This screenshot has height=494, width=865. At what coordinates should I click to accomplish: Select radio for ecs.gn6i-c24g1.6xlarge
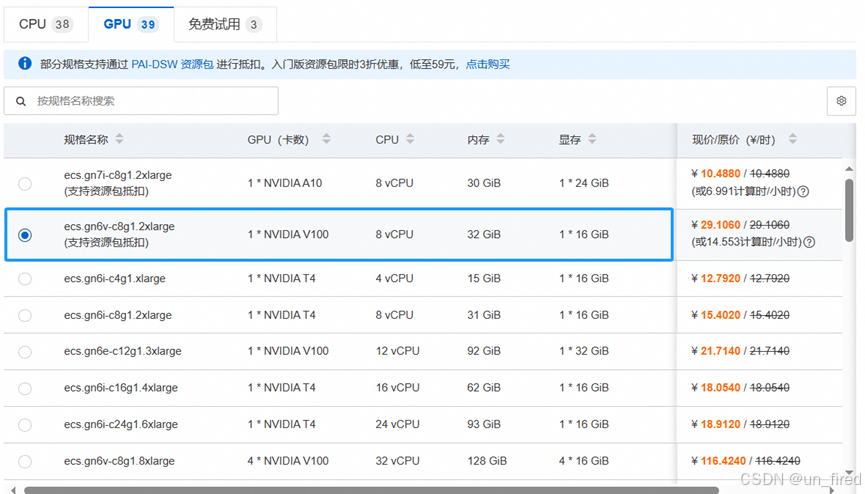coord(25,425)
